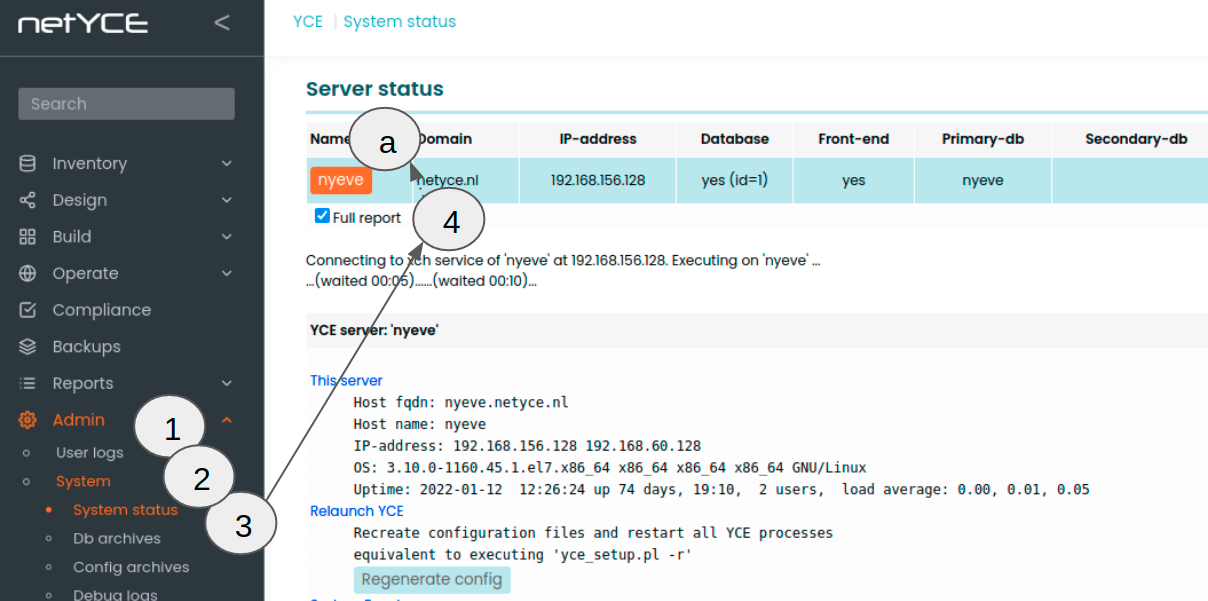
Task: Click the 192.168.156.128 table cell
Action: [x=598, y=181]
